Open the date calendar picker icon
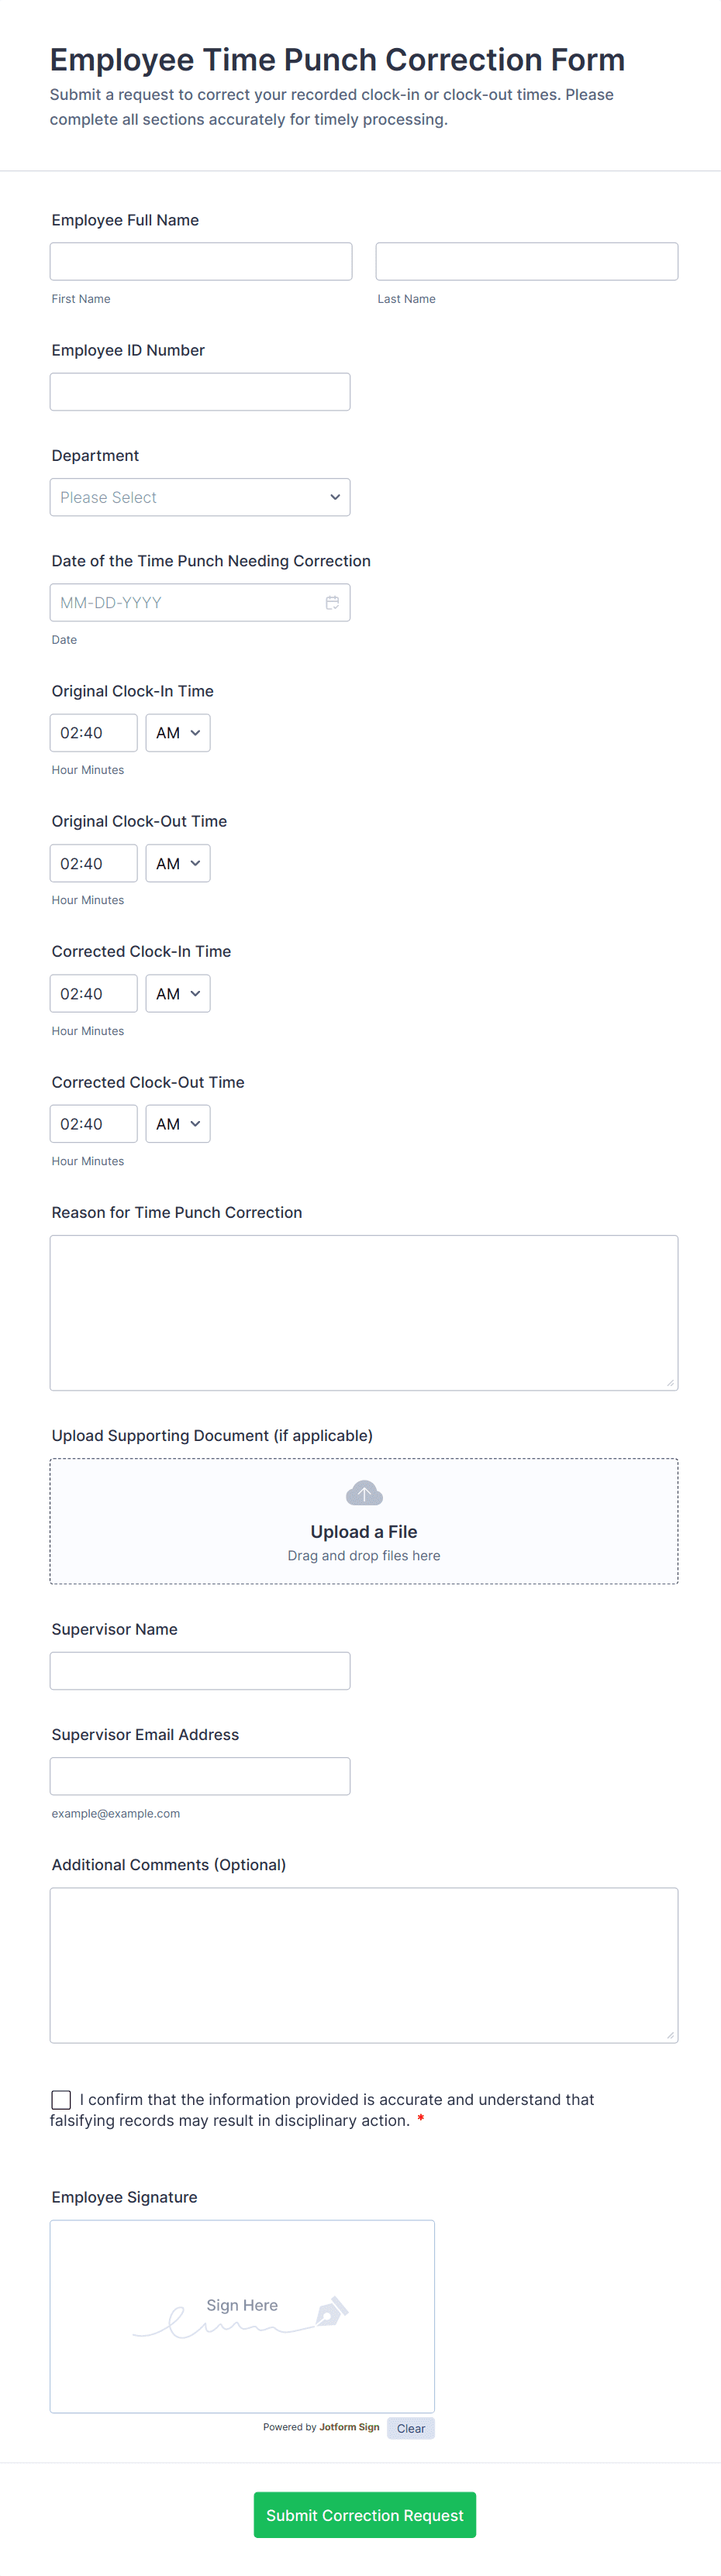Viewport: 721px width, 2576px height. [332, 601]
